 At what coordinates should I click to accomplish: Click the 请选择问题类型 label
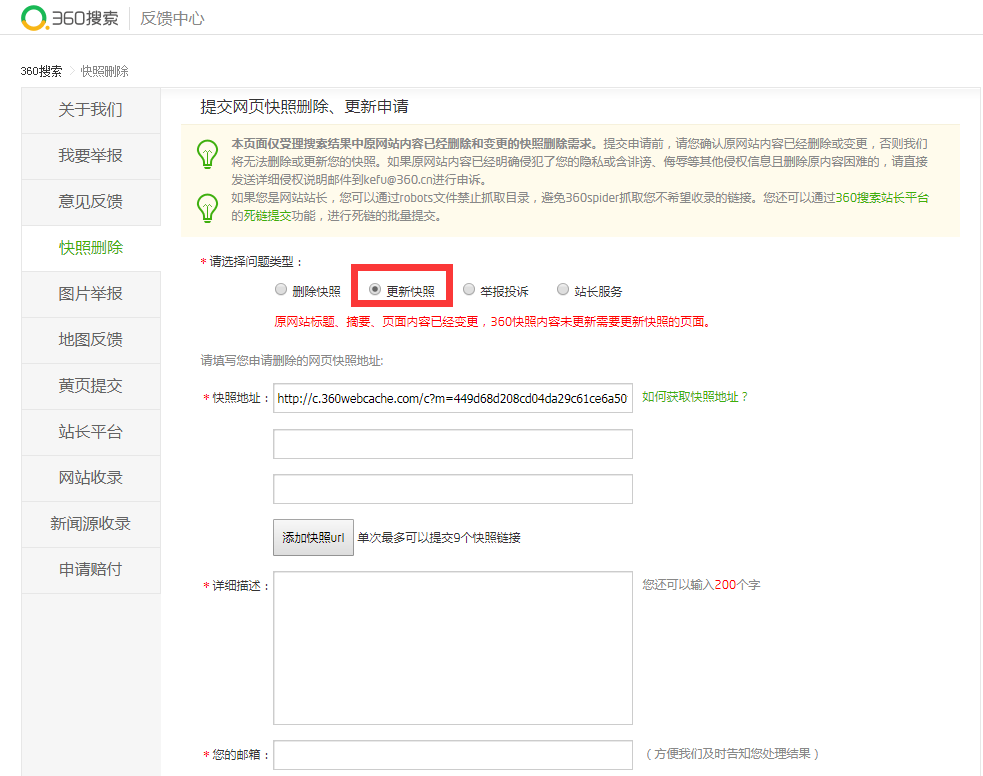point(251,261)
